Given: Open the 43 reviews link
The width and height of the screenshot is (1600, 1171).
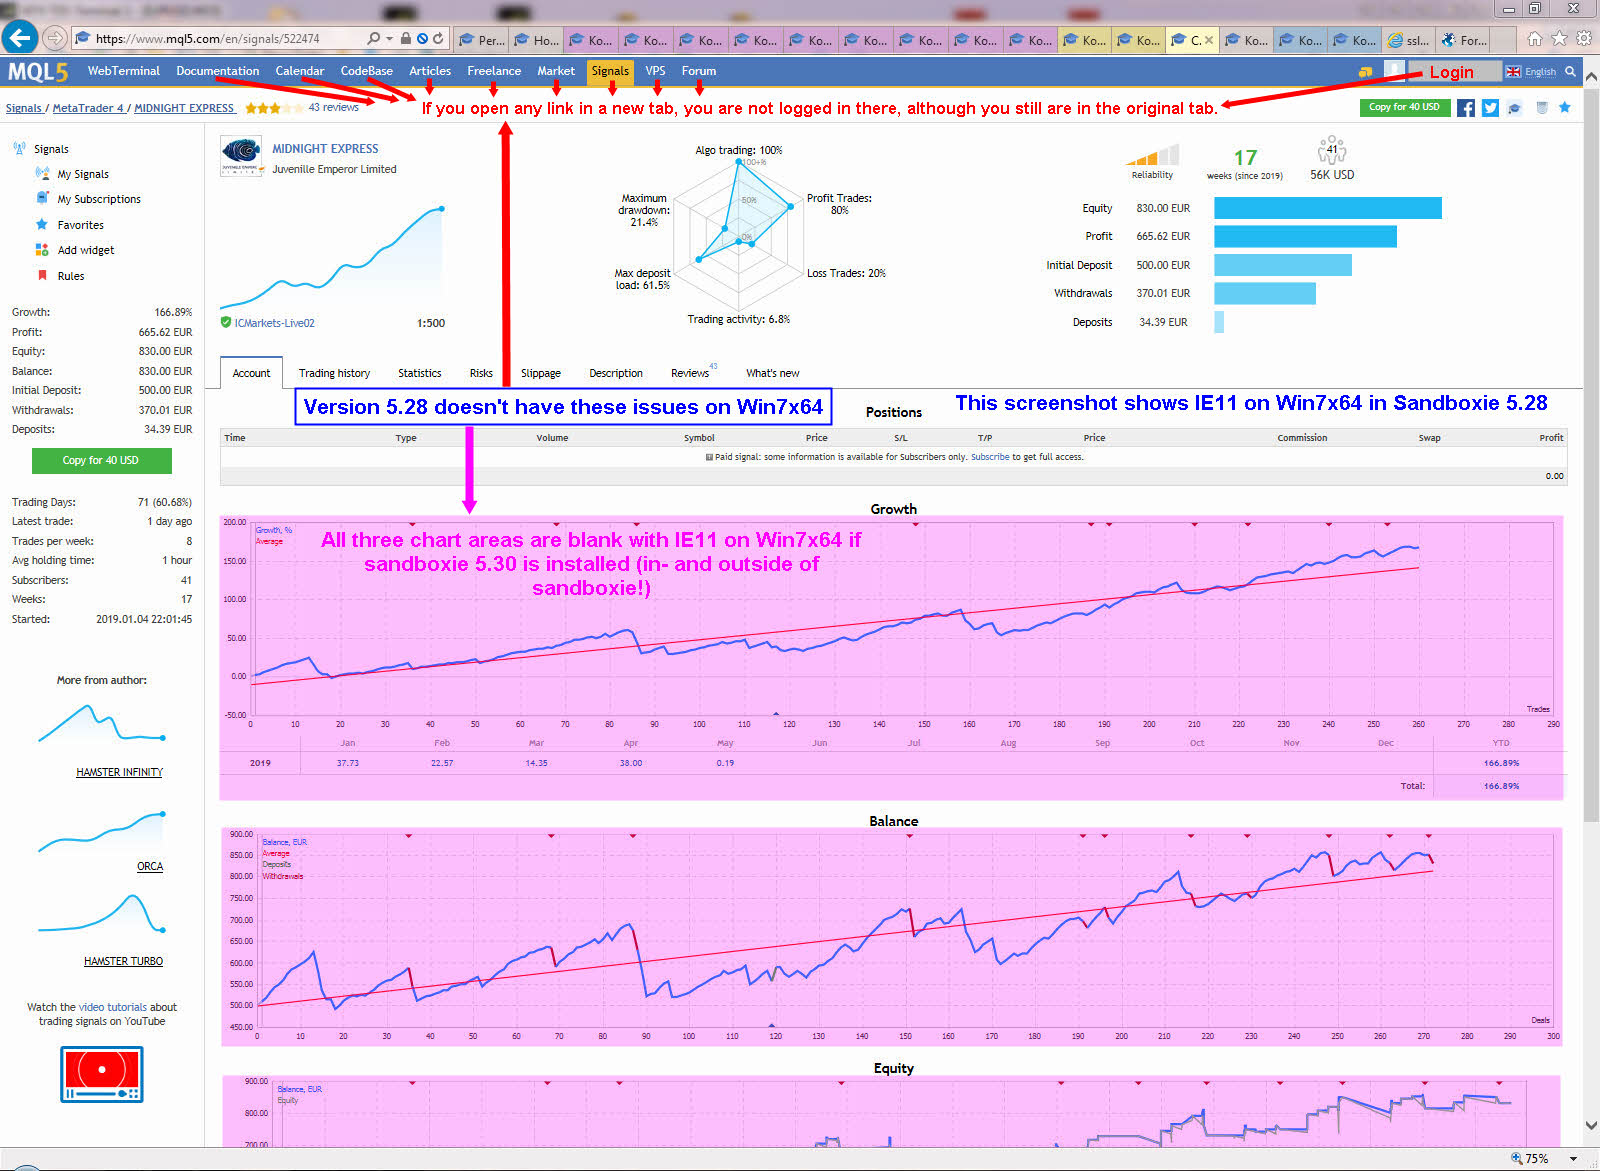Looking at the screenshot, I should coord(333,107).
